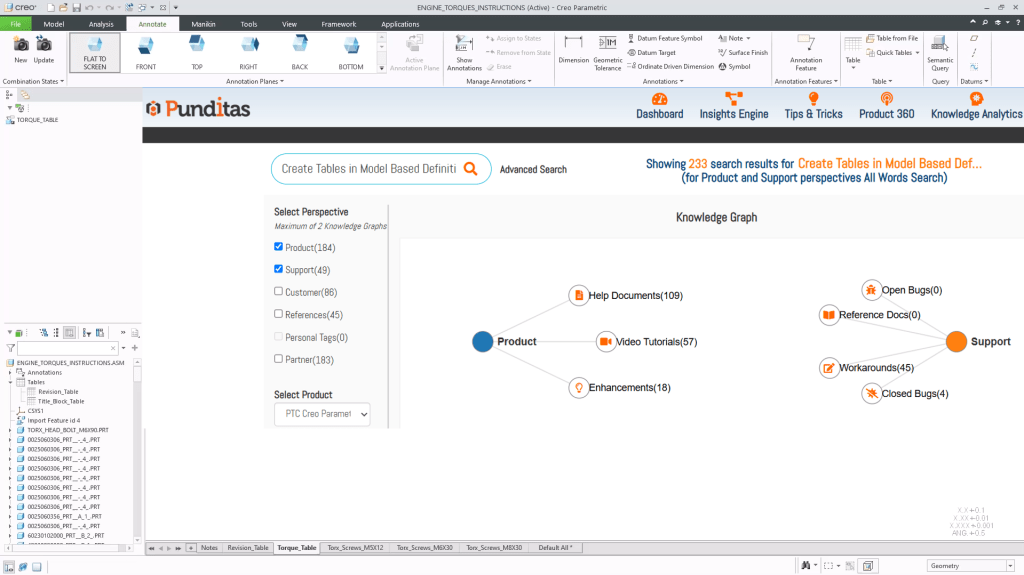Viewport: 1024px width, 575px height.
Task: Click the orange search magnifier icon
Action: click(471, 169)
